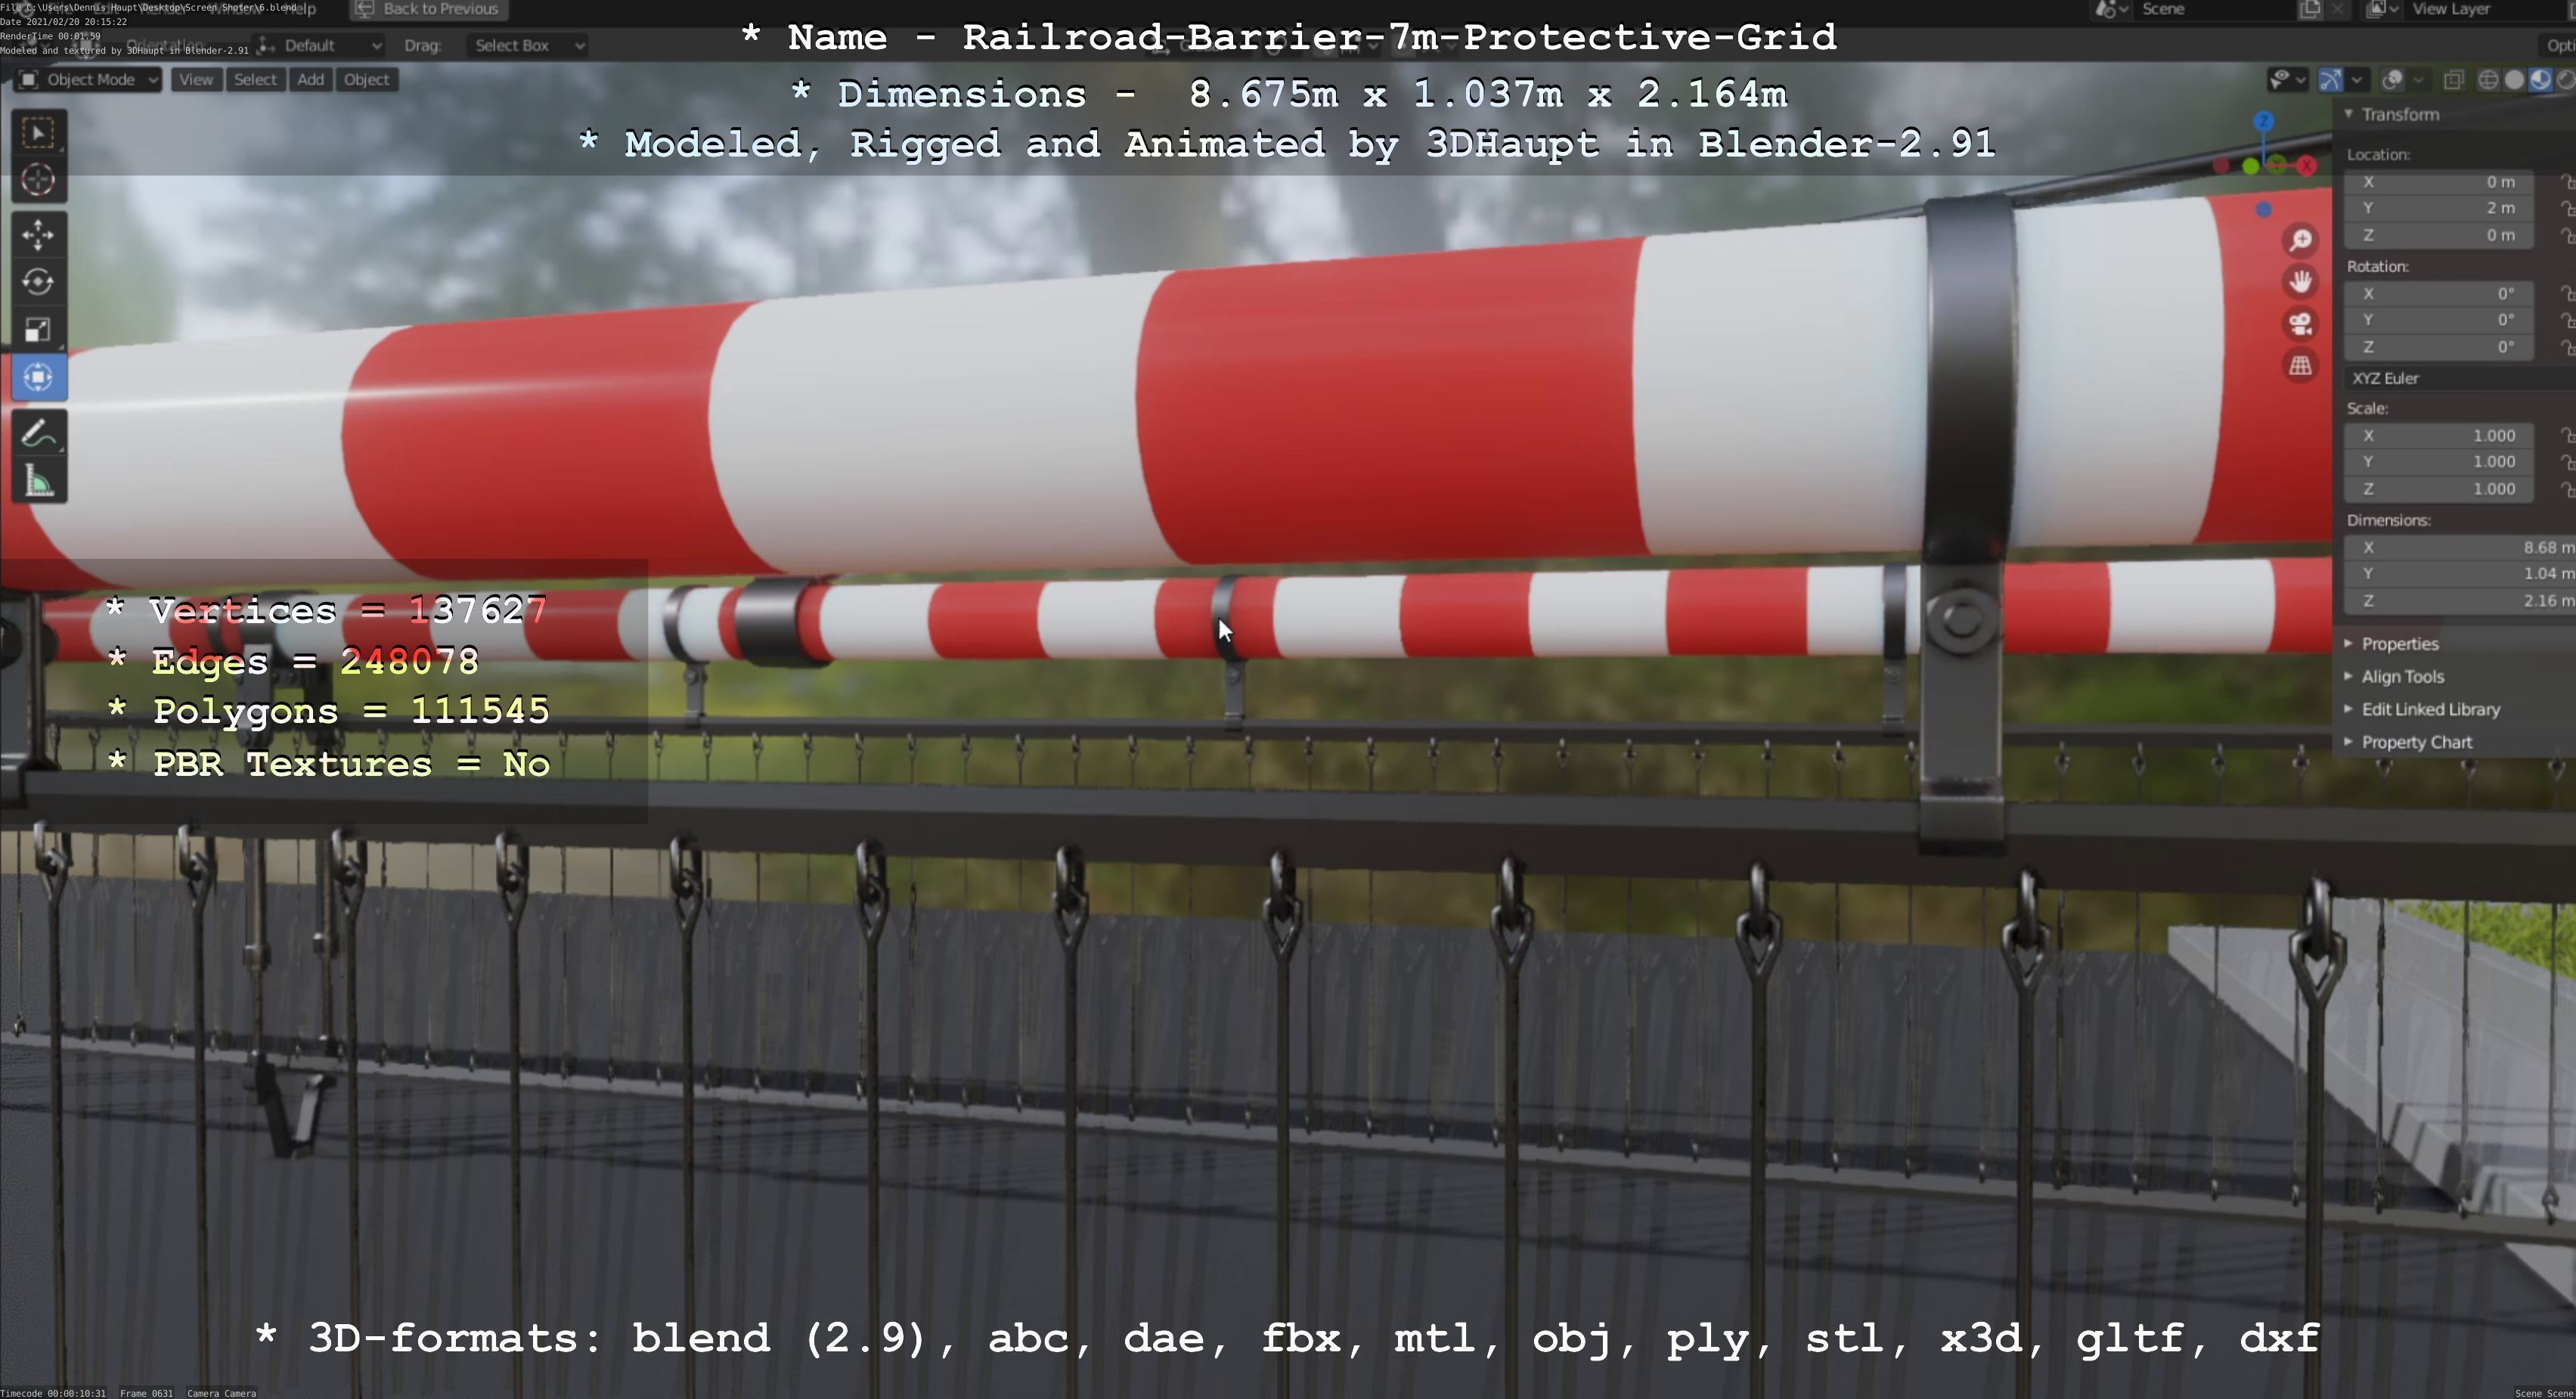Click the green Y axis gizmo dot
The width and height of the screenshot is (2576, 1399).
[x=2251, y=166]
